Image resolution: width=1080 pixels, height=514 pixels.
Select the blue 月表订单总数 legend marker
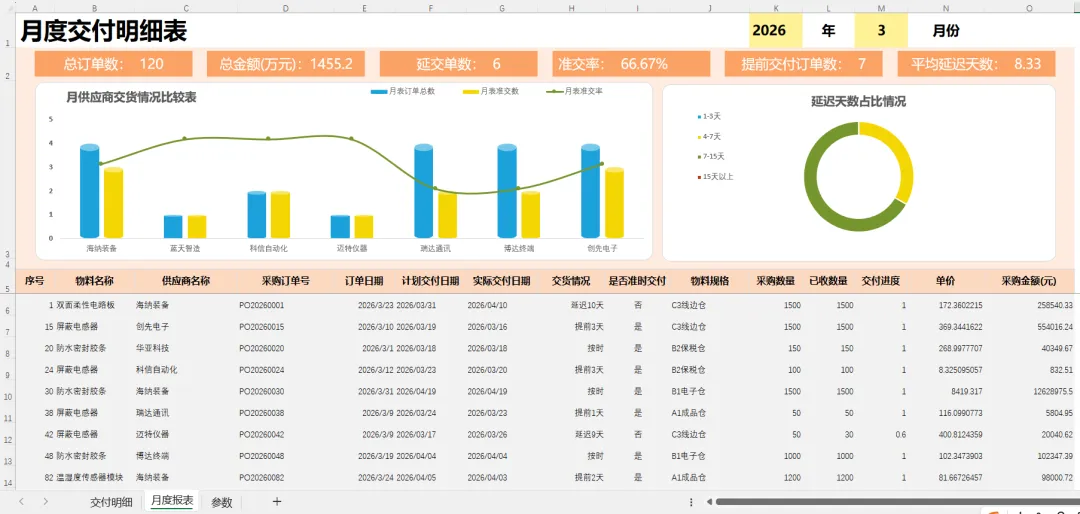click(378, 91)
